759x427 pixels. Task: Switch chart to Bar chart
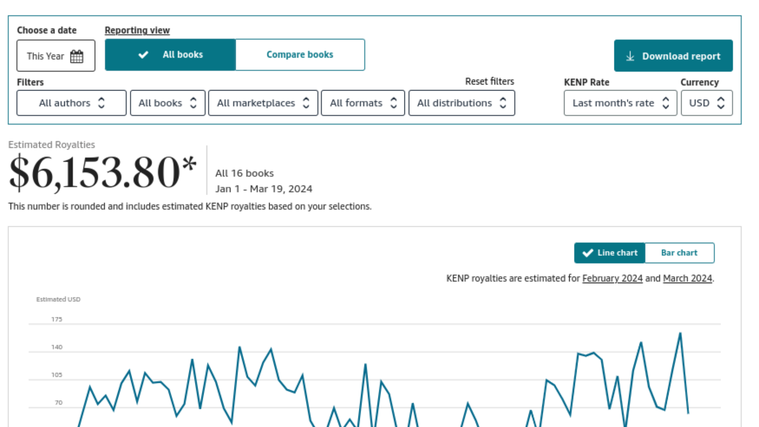pyautogui.click(x=679, y=253)
